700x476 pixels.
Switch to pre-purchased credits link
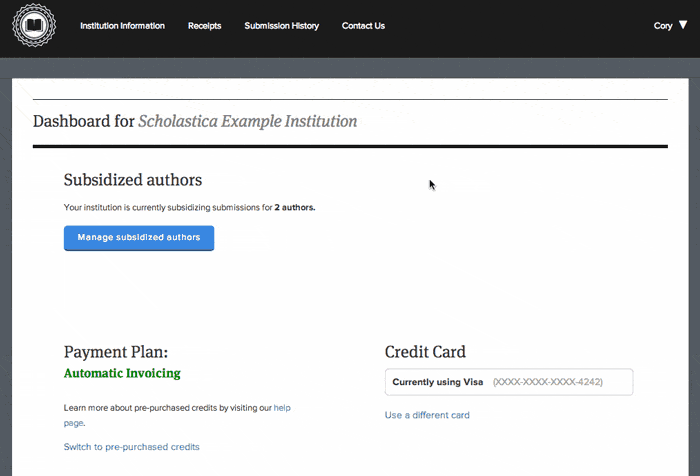click(132, 447)
